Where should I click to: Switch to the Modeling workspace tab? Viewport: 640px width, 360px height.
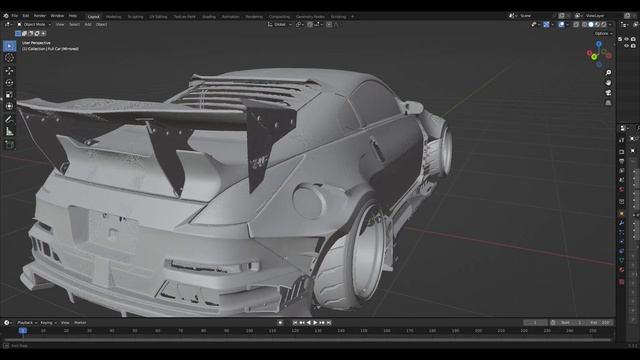tap(113, 17)
